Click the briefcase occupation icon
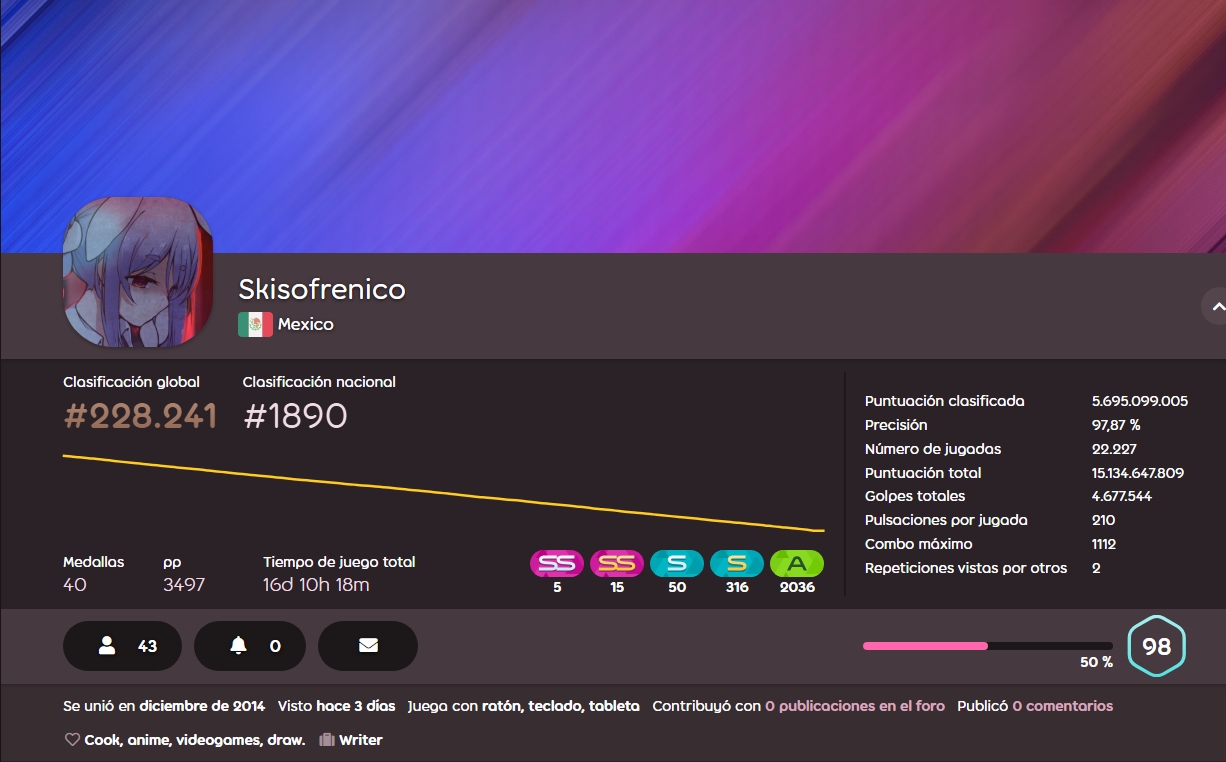The image size is (1226, 762). (327, 740)
